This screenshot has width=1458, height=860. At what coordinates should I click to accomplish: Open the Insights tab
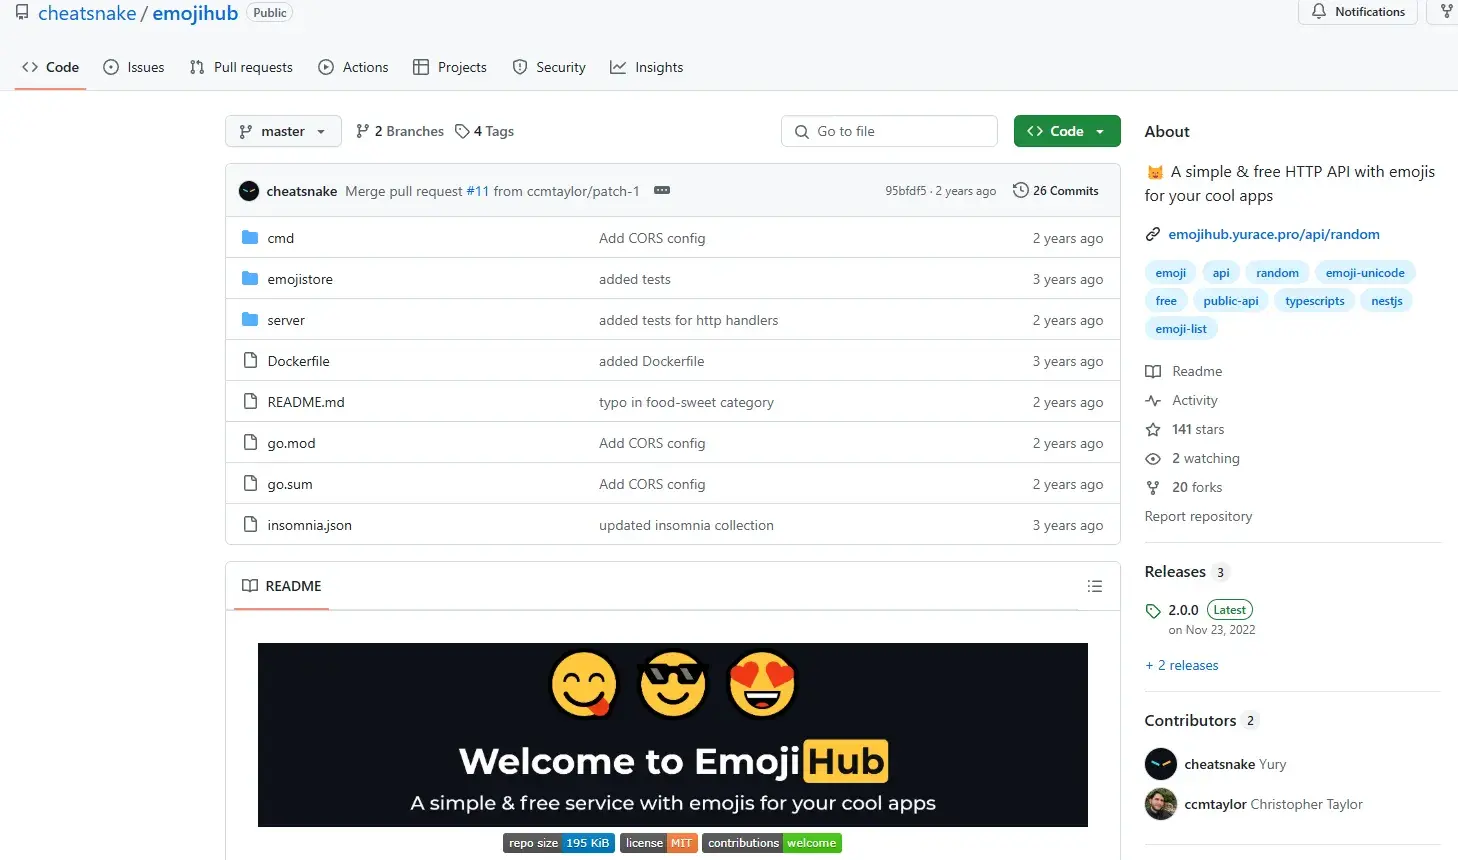[x=647, y=67]
